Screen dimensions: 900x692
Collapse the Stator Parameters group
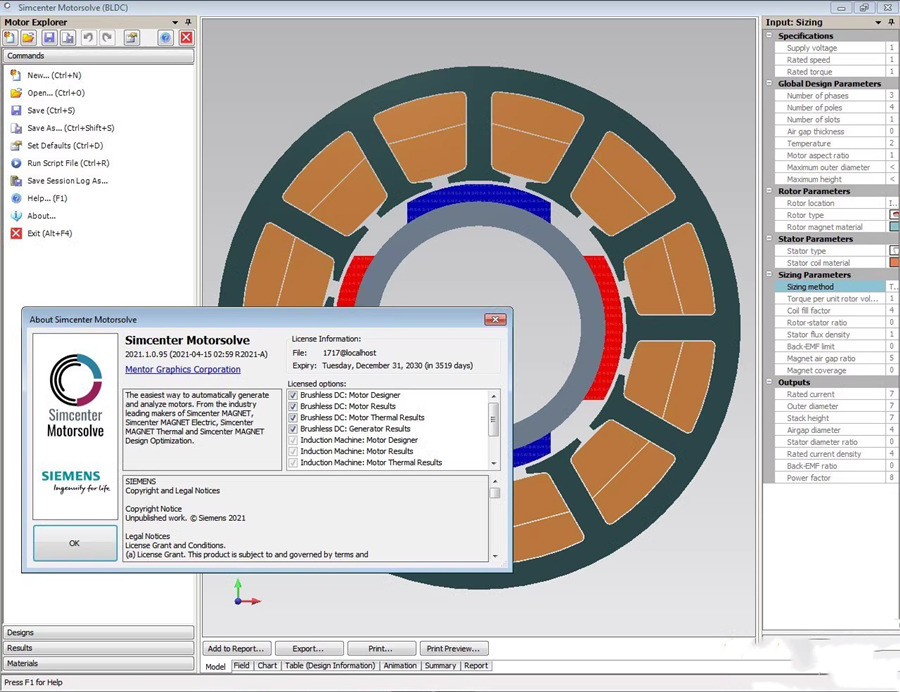pyautogui.click(x=769, y=238)
